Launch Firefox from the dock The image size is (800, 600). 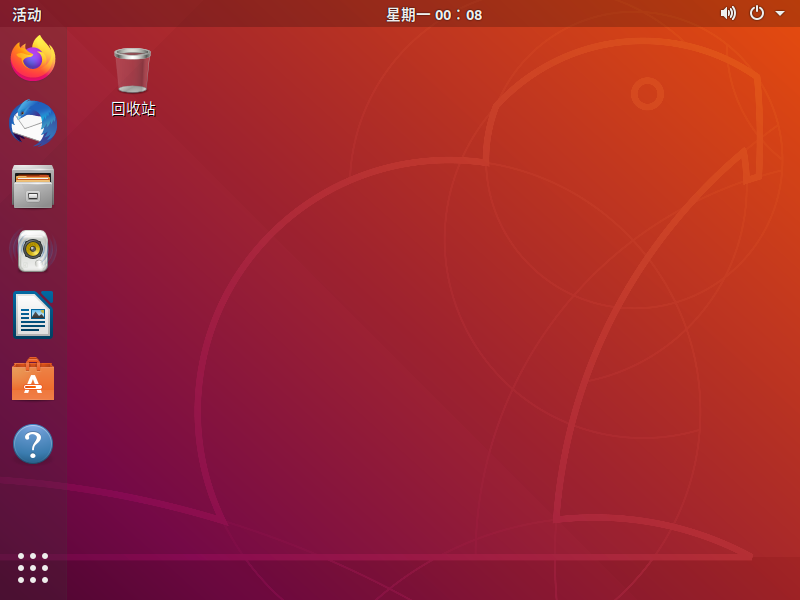pyautogui.click(x=33, y=58)
